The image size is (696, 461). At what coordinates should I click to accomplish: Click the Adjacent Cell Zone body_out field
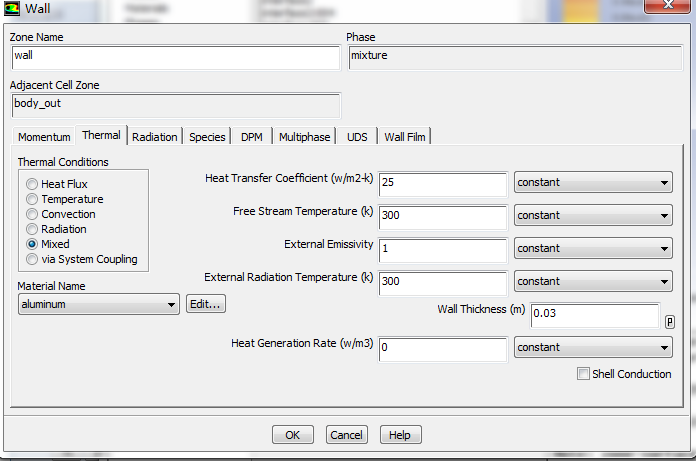tap(176, 106)
